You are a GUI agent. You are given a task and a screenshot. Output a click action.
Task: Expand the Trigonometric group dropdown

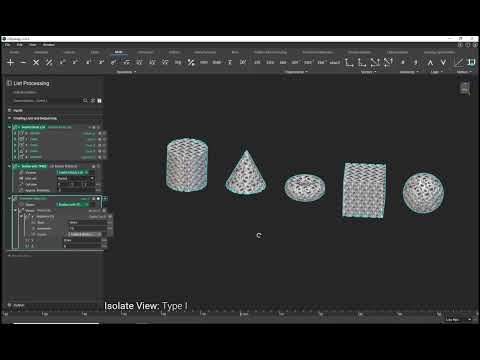coord(296,72)
